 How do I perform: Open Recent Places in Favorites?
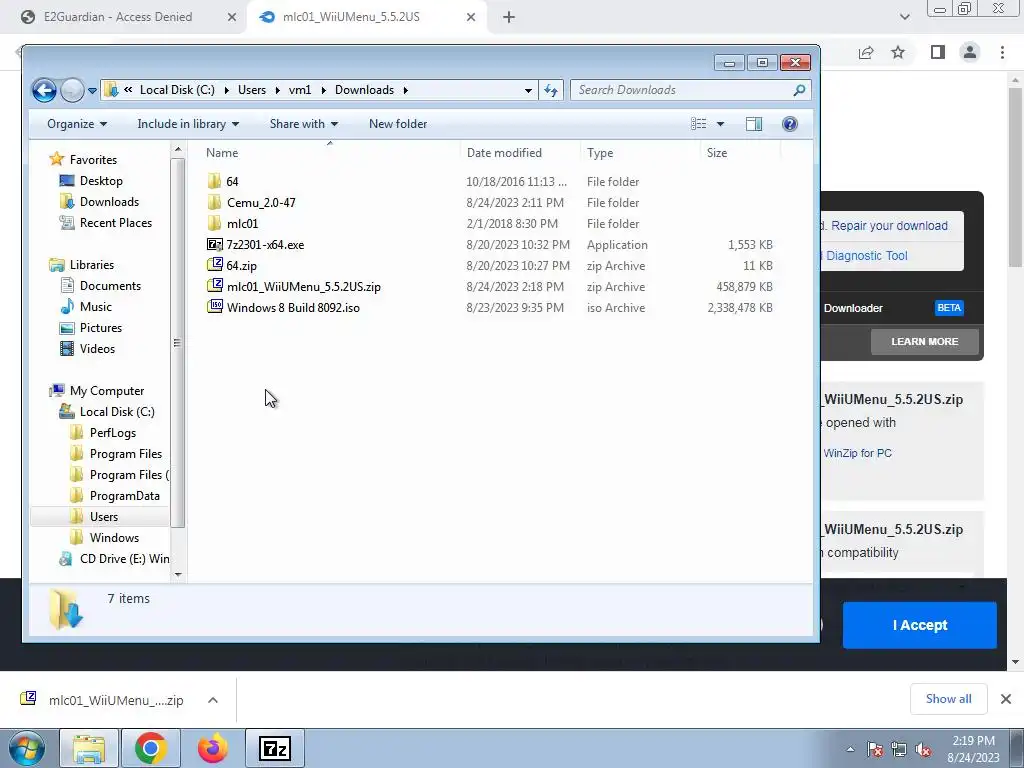click(116, 223)
